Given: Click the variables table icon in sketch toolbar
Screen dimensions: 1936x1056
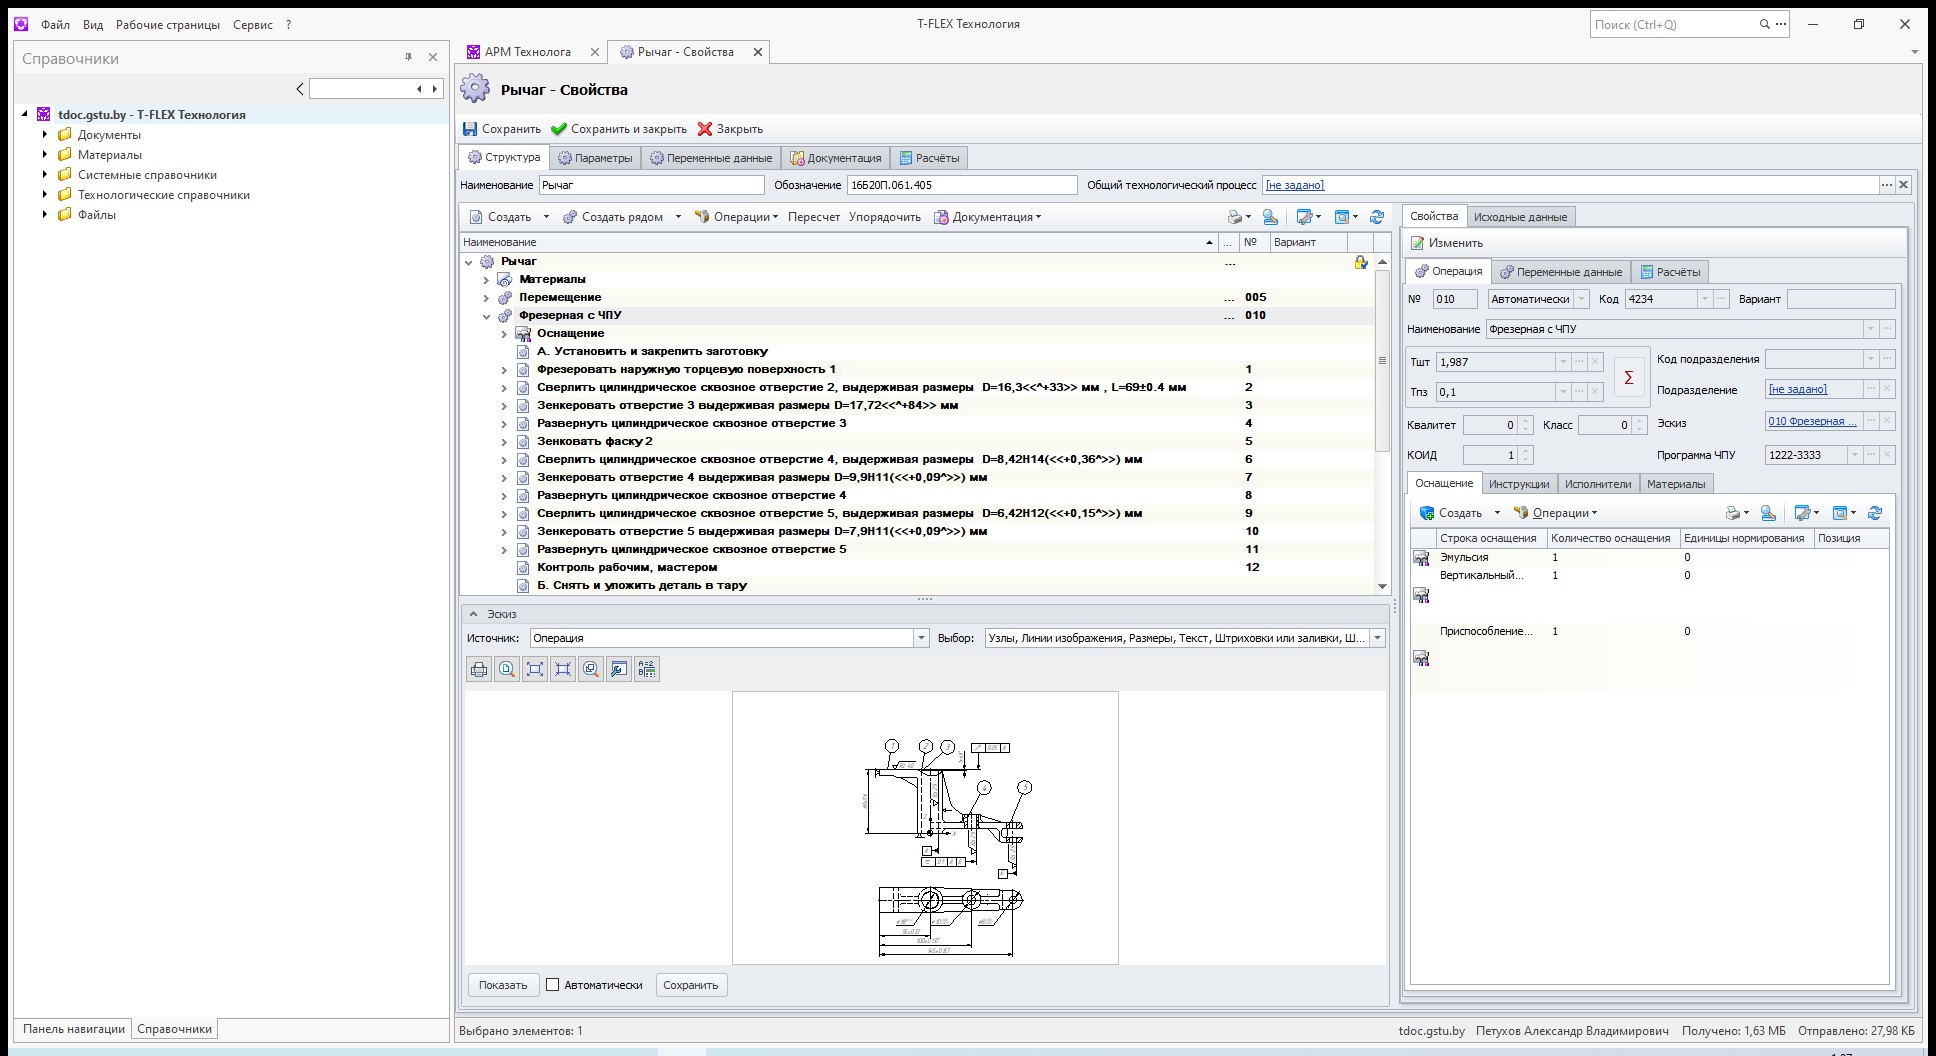Looking at the screenshot, I should point(647,669).
